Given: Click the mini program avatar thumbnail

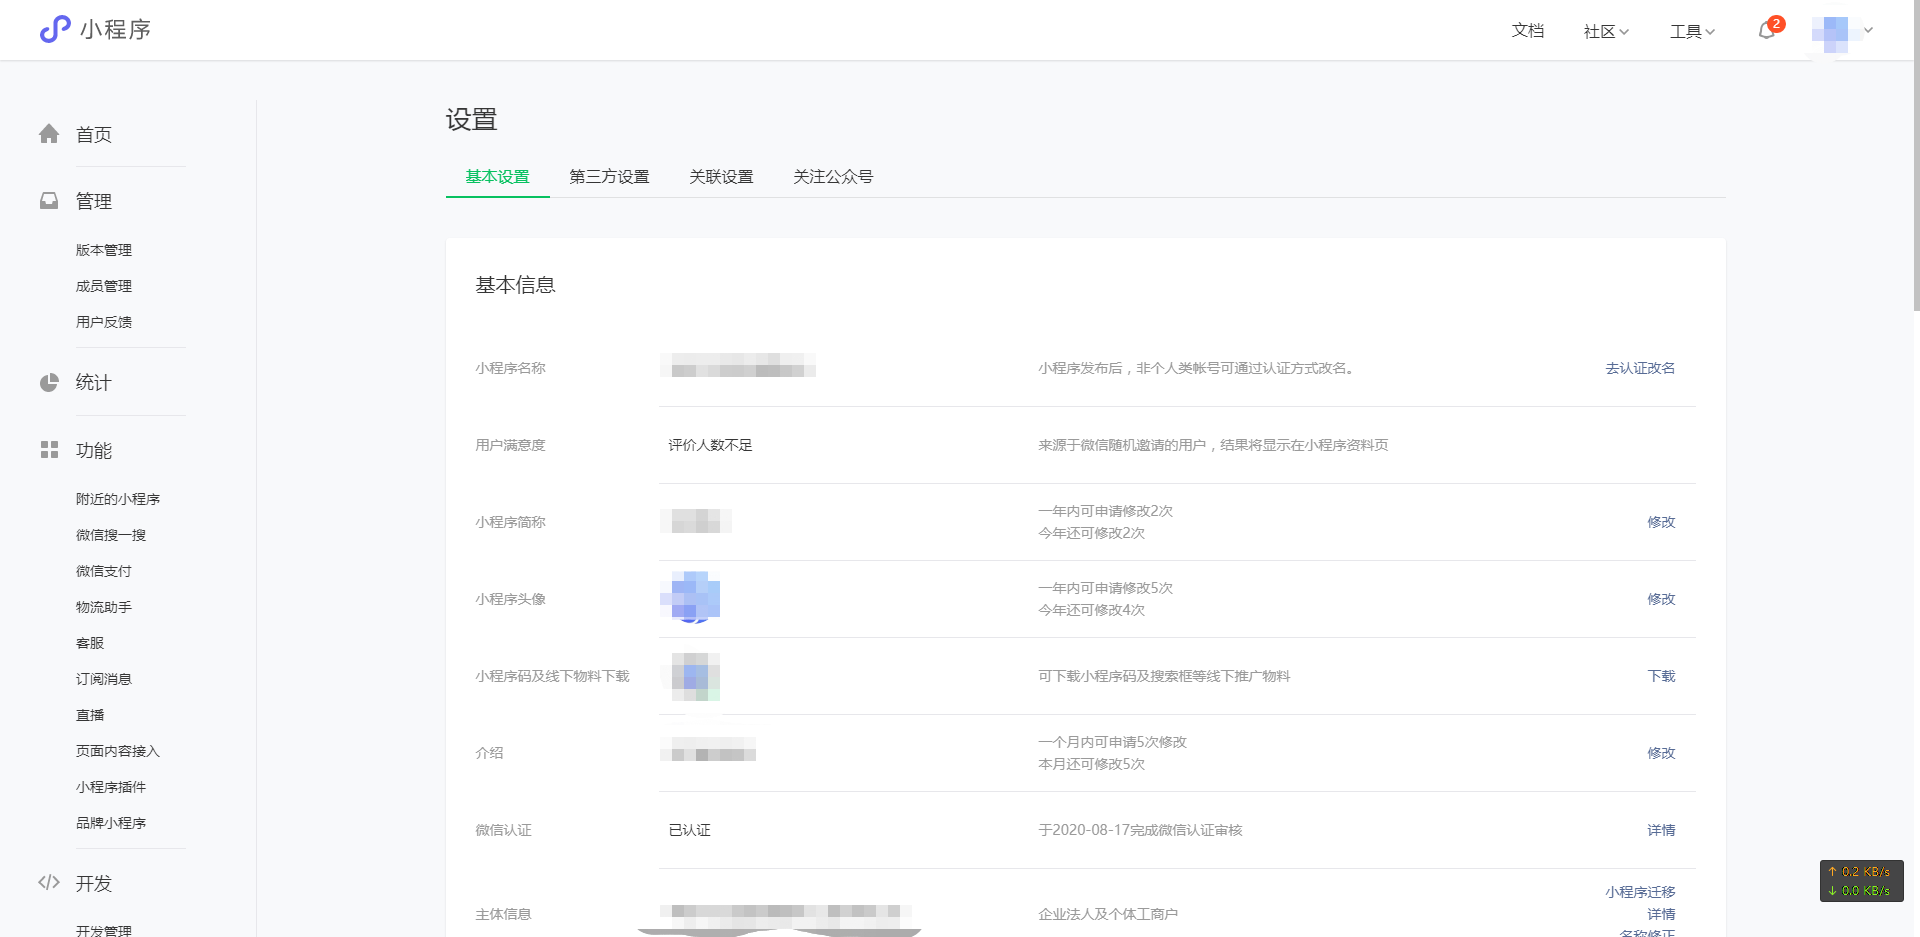Looking at the screenshot, I should pyautogui.click(x=691, y=598).
